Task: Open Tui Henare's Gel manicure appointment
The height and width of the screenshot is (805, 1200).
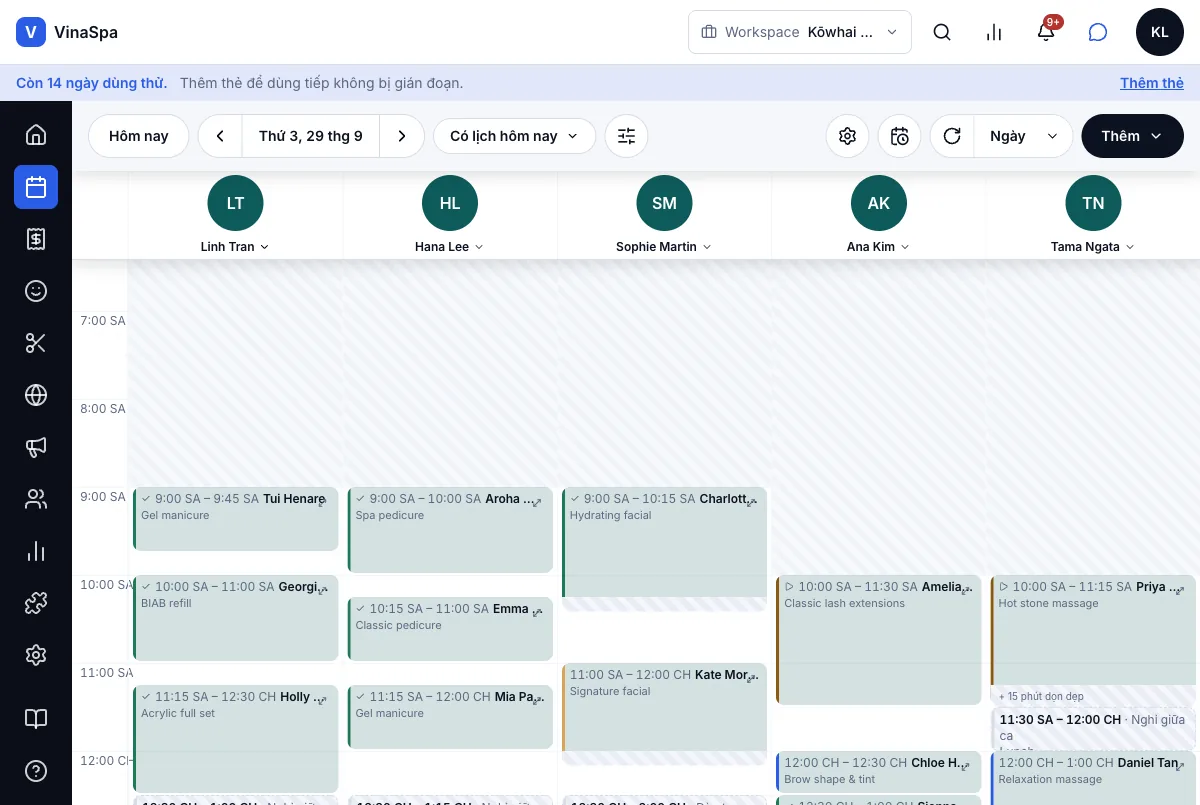Action: (x=236, y=519)
